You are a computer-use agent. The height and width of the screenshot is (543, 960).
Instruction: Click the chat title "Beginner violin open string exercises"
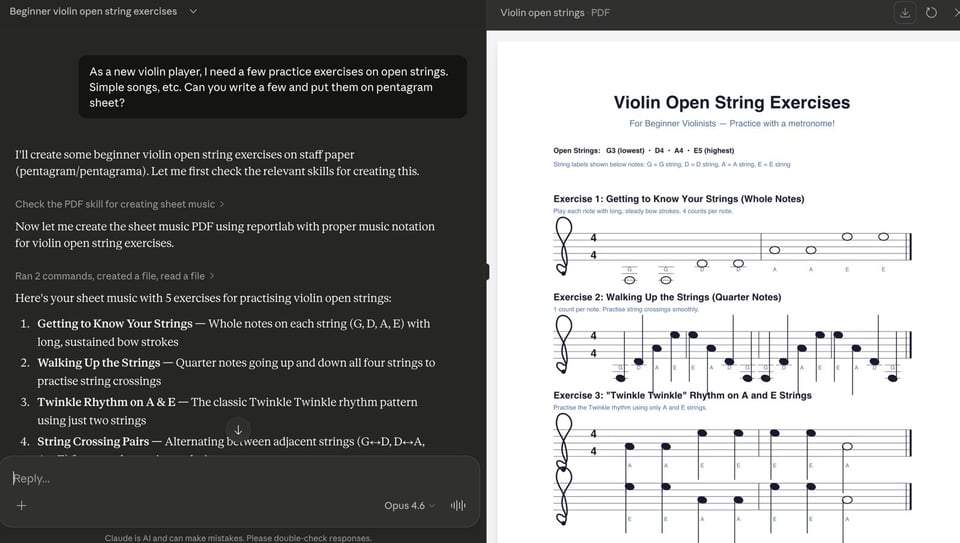coord(93,12)
